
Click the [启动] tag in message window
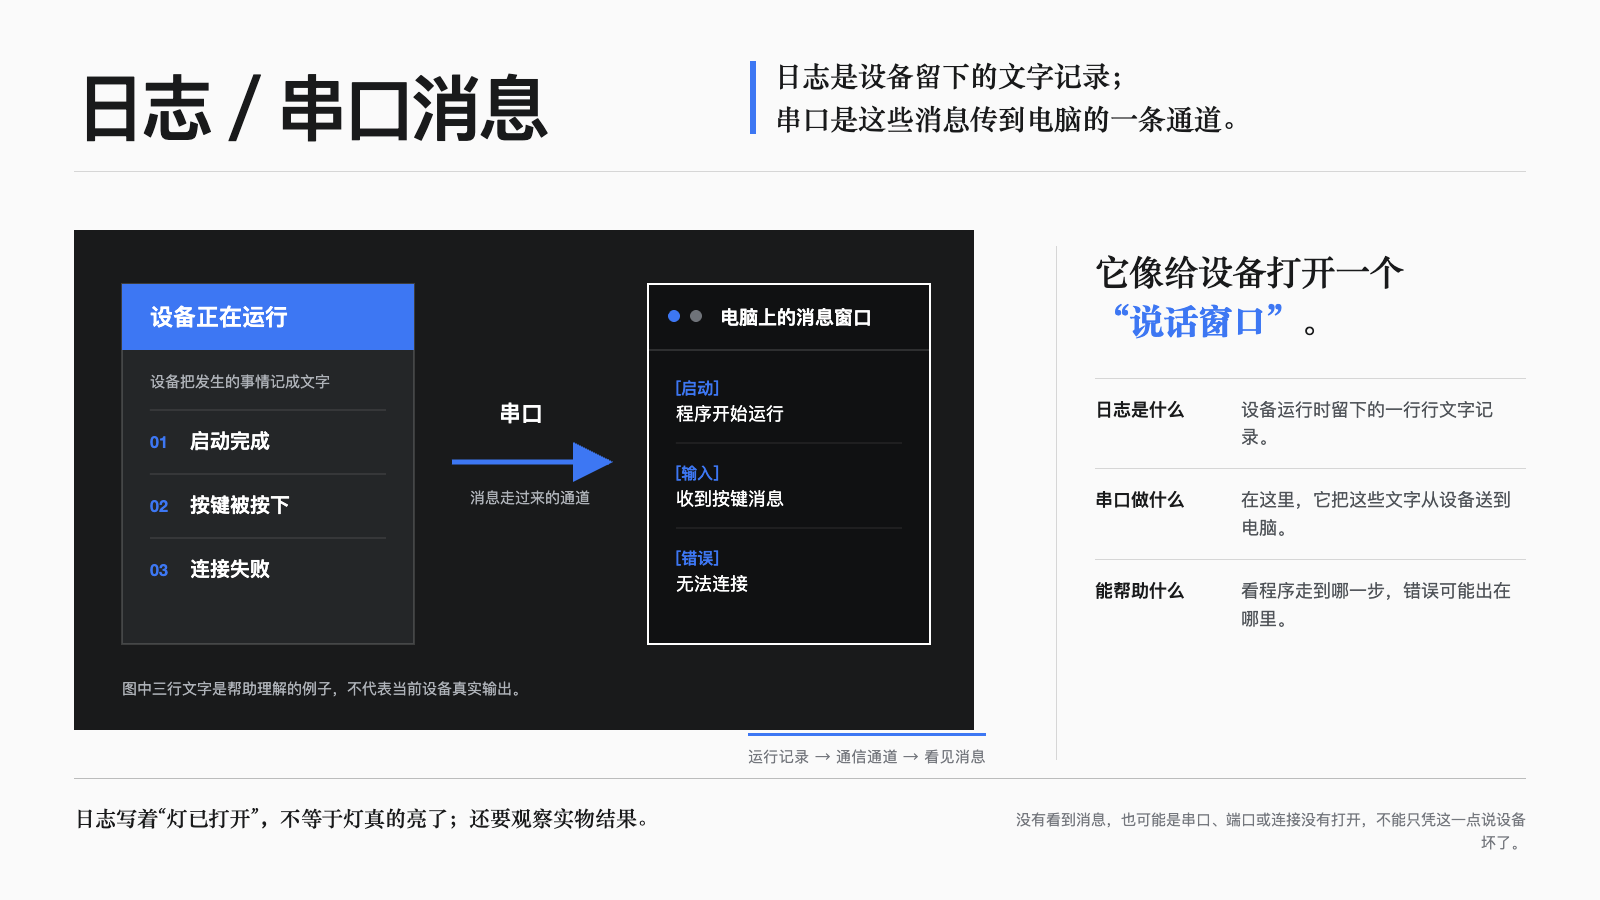coord(697,388)
